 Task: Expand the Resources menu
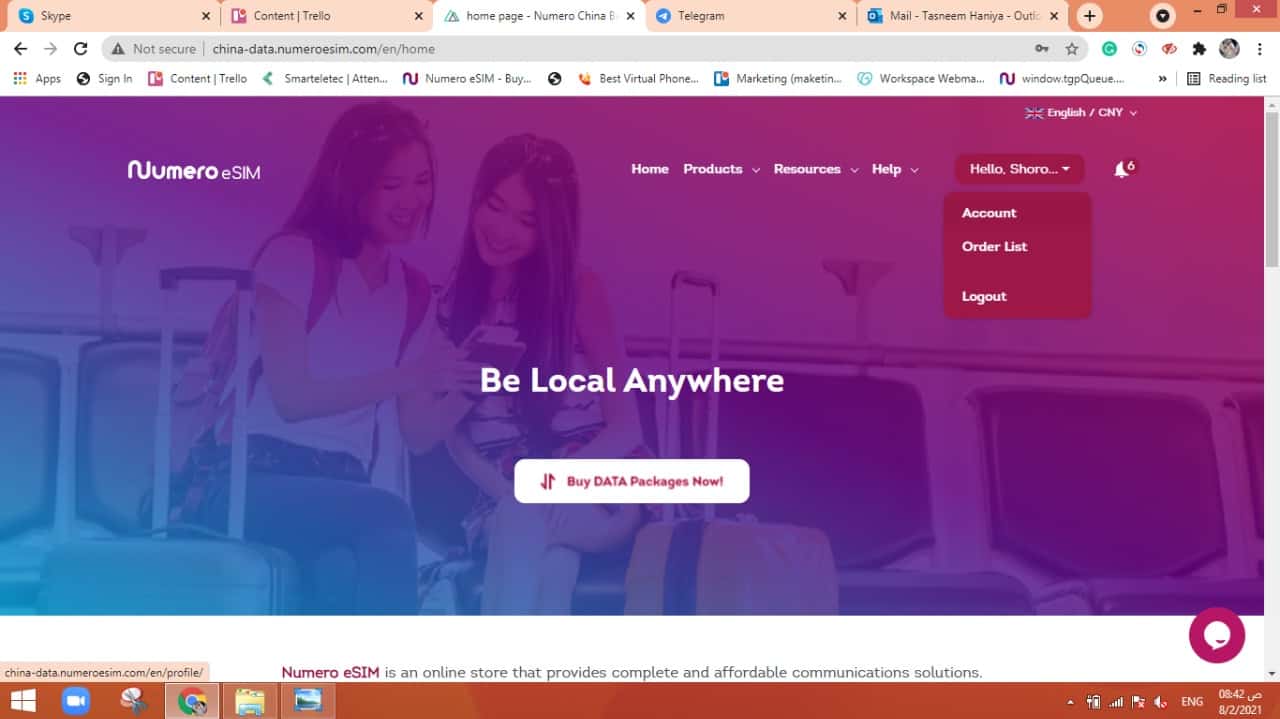click(815, 169)
